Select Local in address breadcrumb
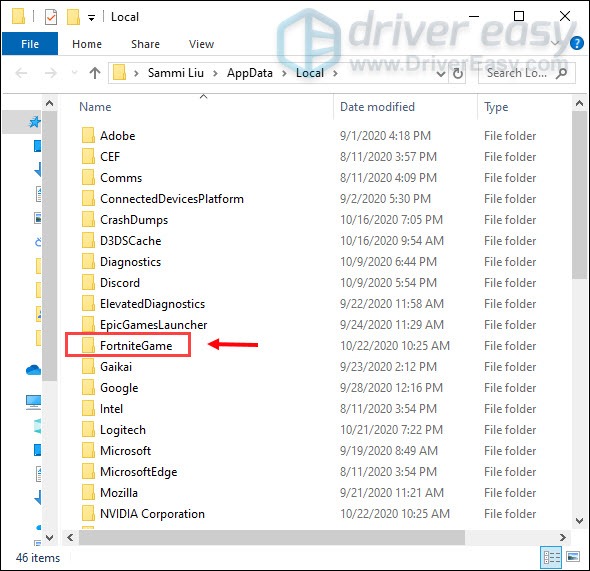590x571 pixels. pos(310,73)
